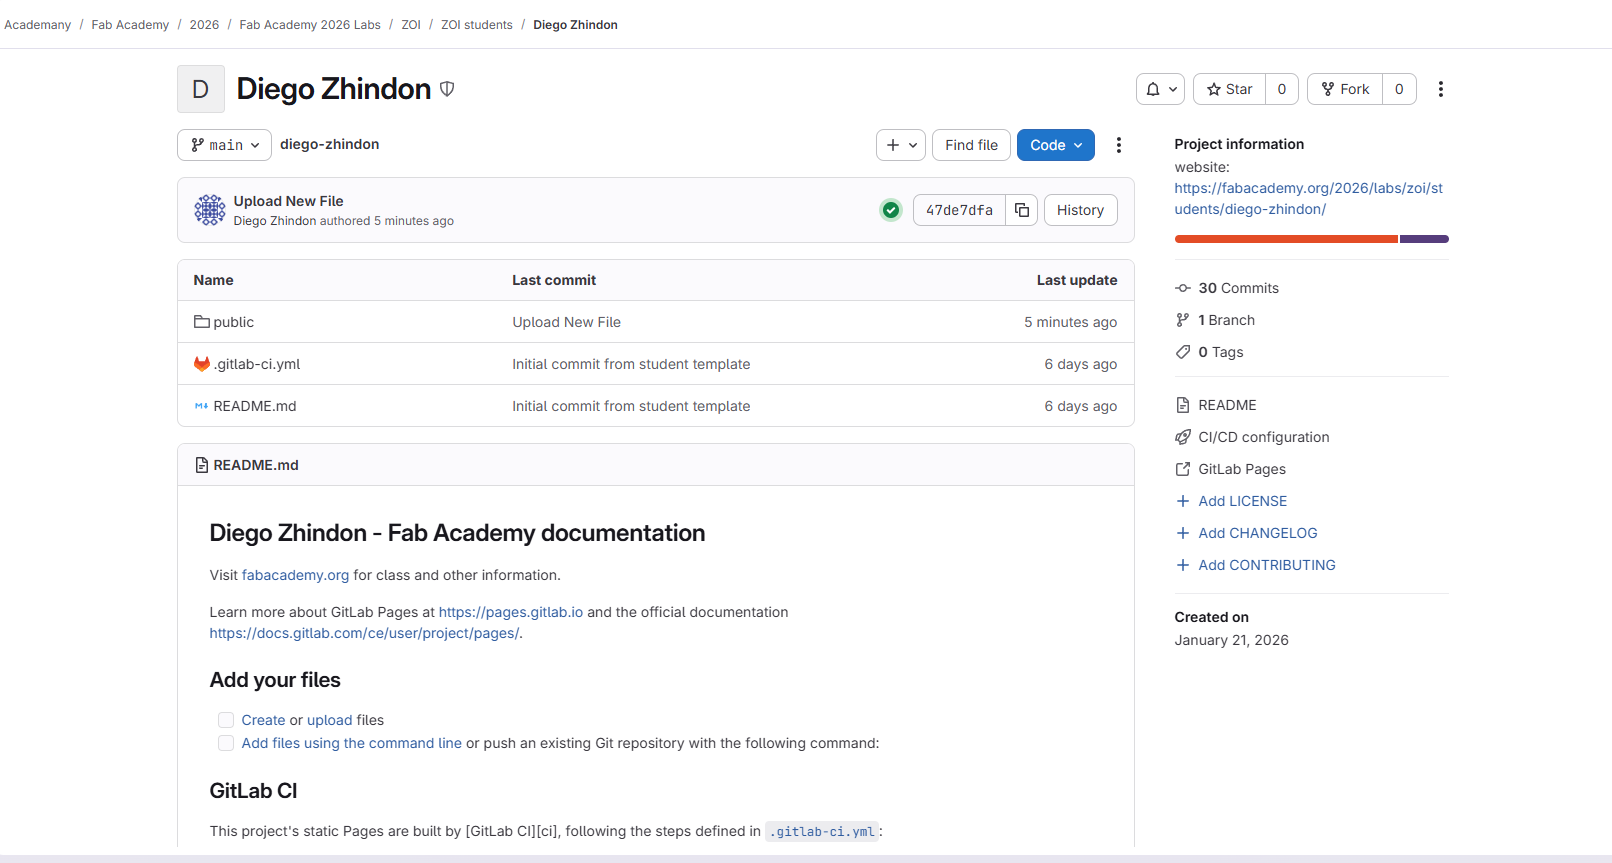The image size is (1612, 863).
Task: Click the commits icon beside 30 Commits
Action: pos(1183,288)
